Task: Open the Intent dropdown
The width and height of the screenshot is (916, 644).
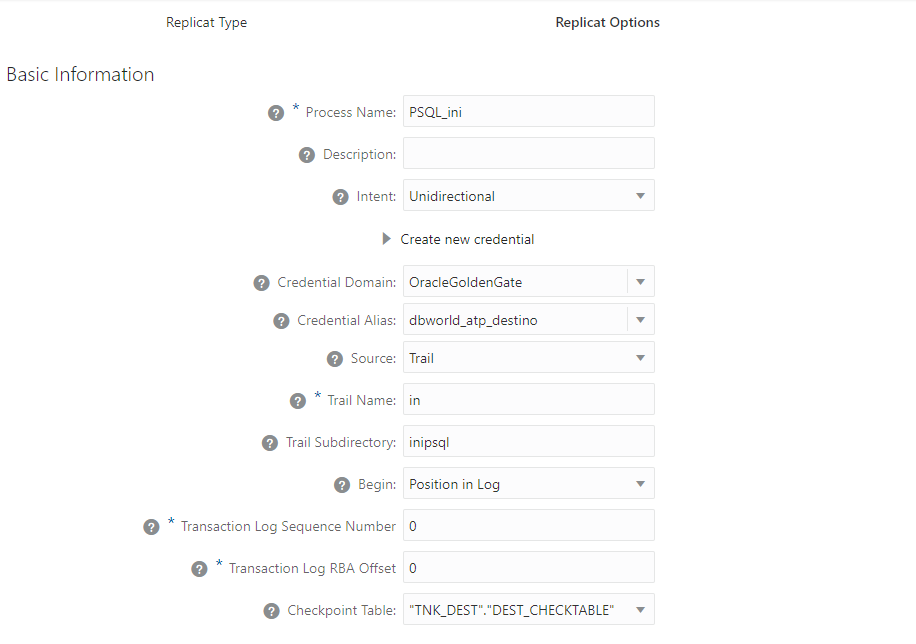Action: tap(640, 196)
